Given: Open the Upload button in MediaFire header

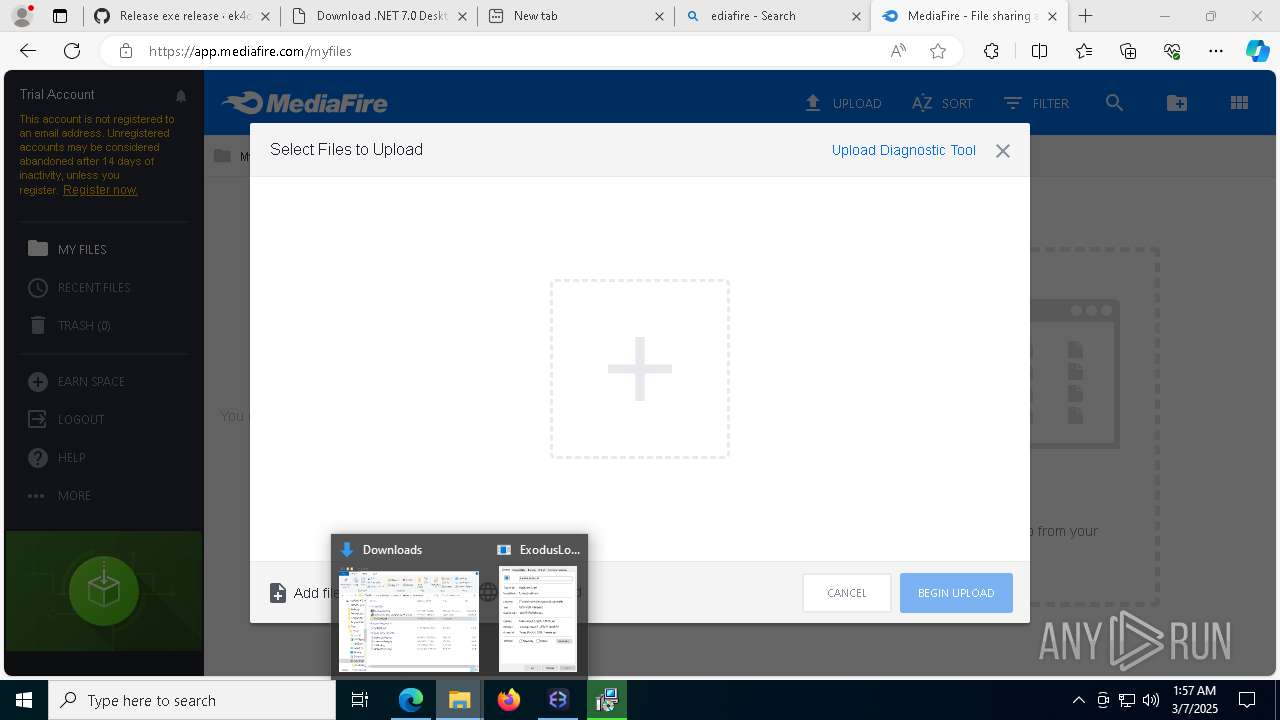Looking at the screenshot, I should [843, 103].
